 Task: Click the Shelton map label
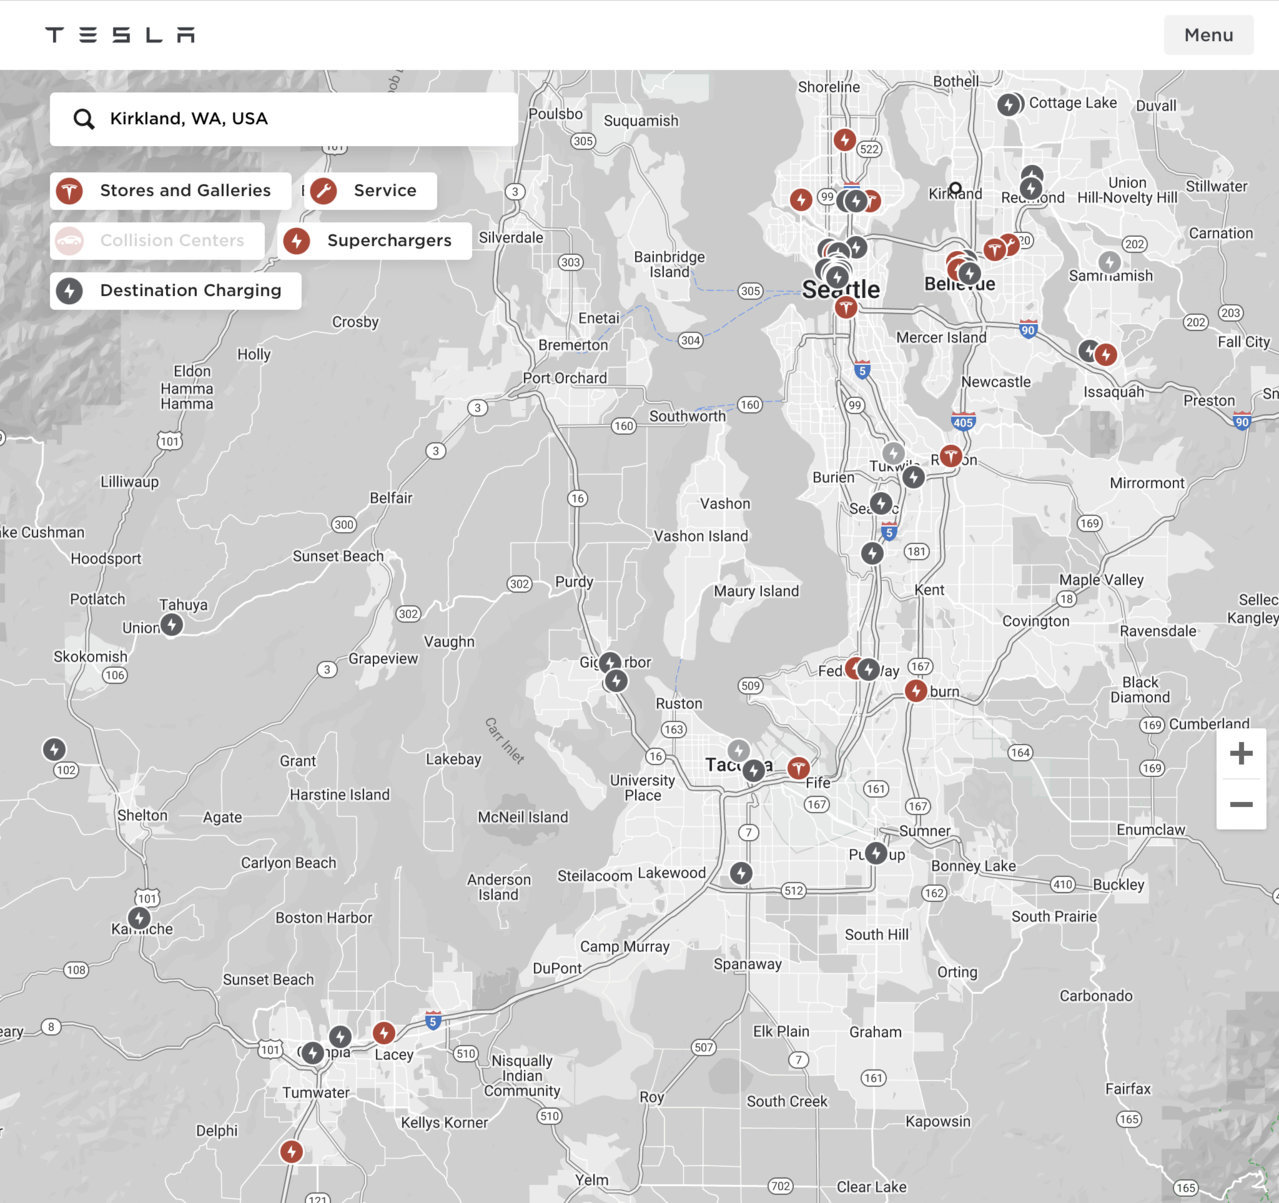pos(143,815)
